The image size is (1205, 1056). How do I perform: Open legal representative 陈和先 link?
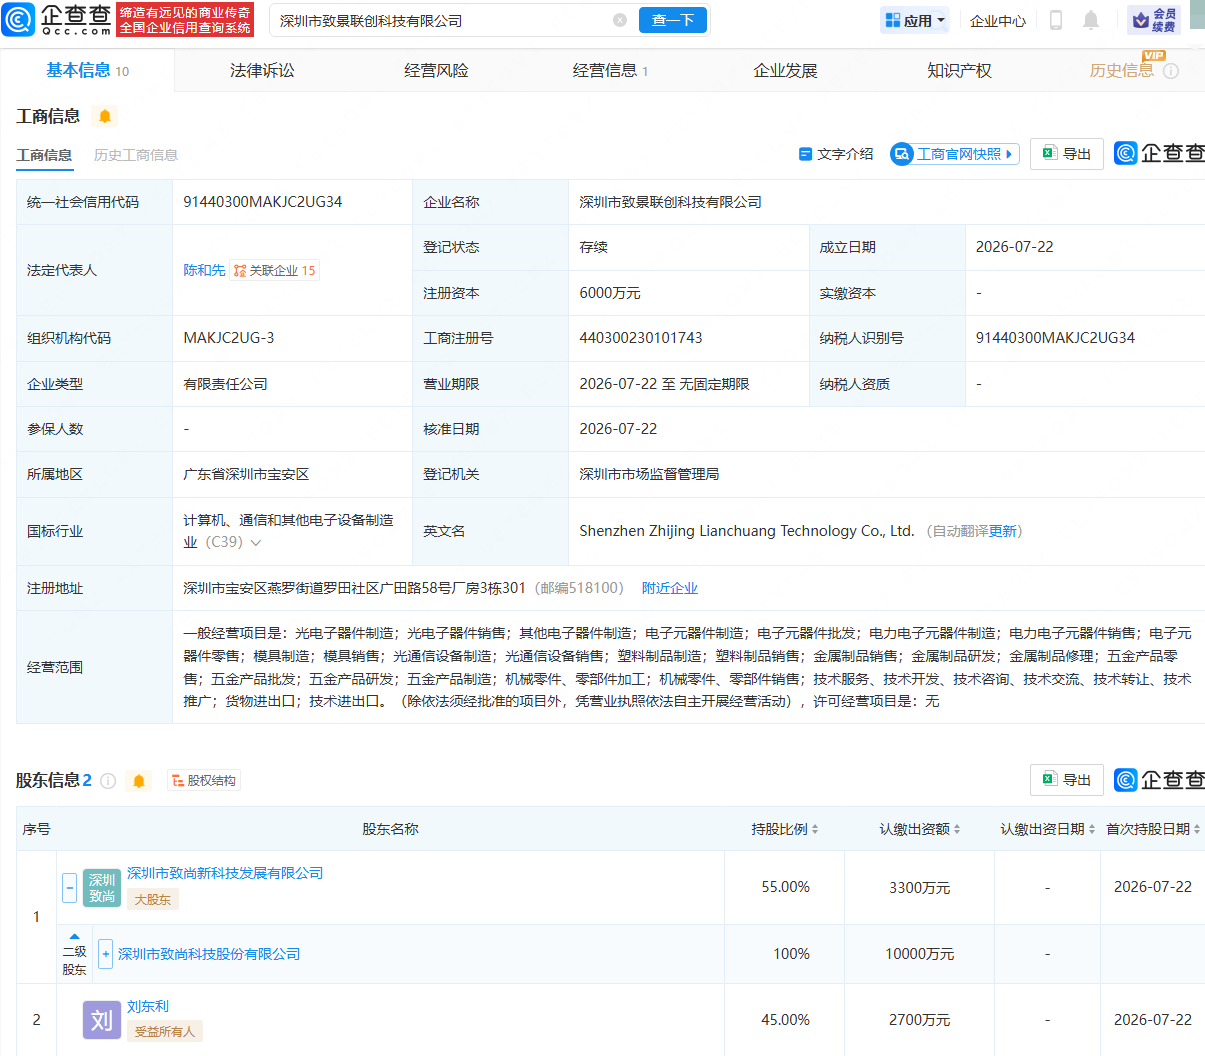point(204,270)
